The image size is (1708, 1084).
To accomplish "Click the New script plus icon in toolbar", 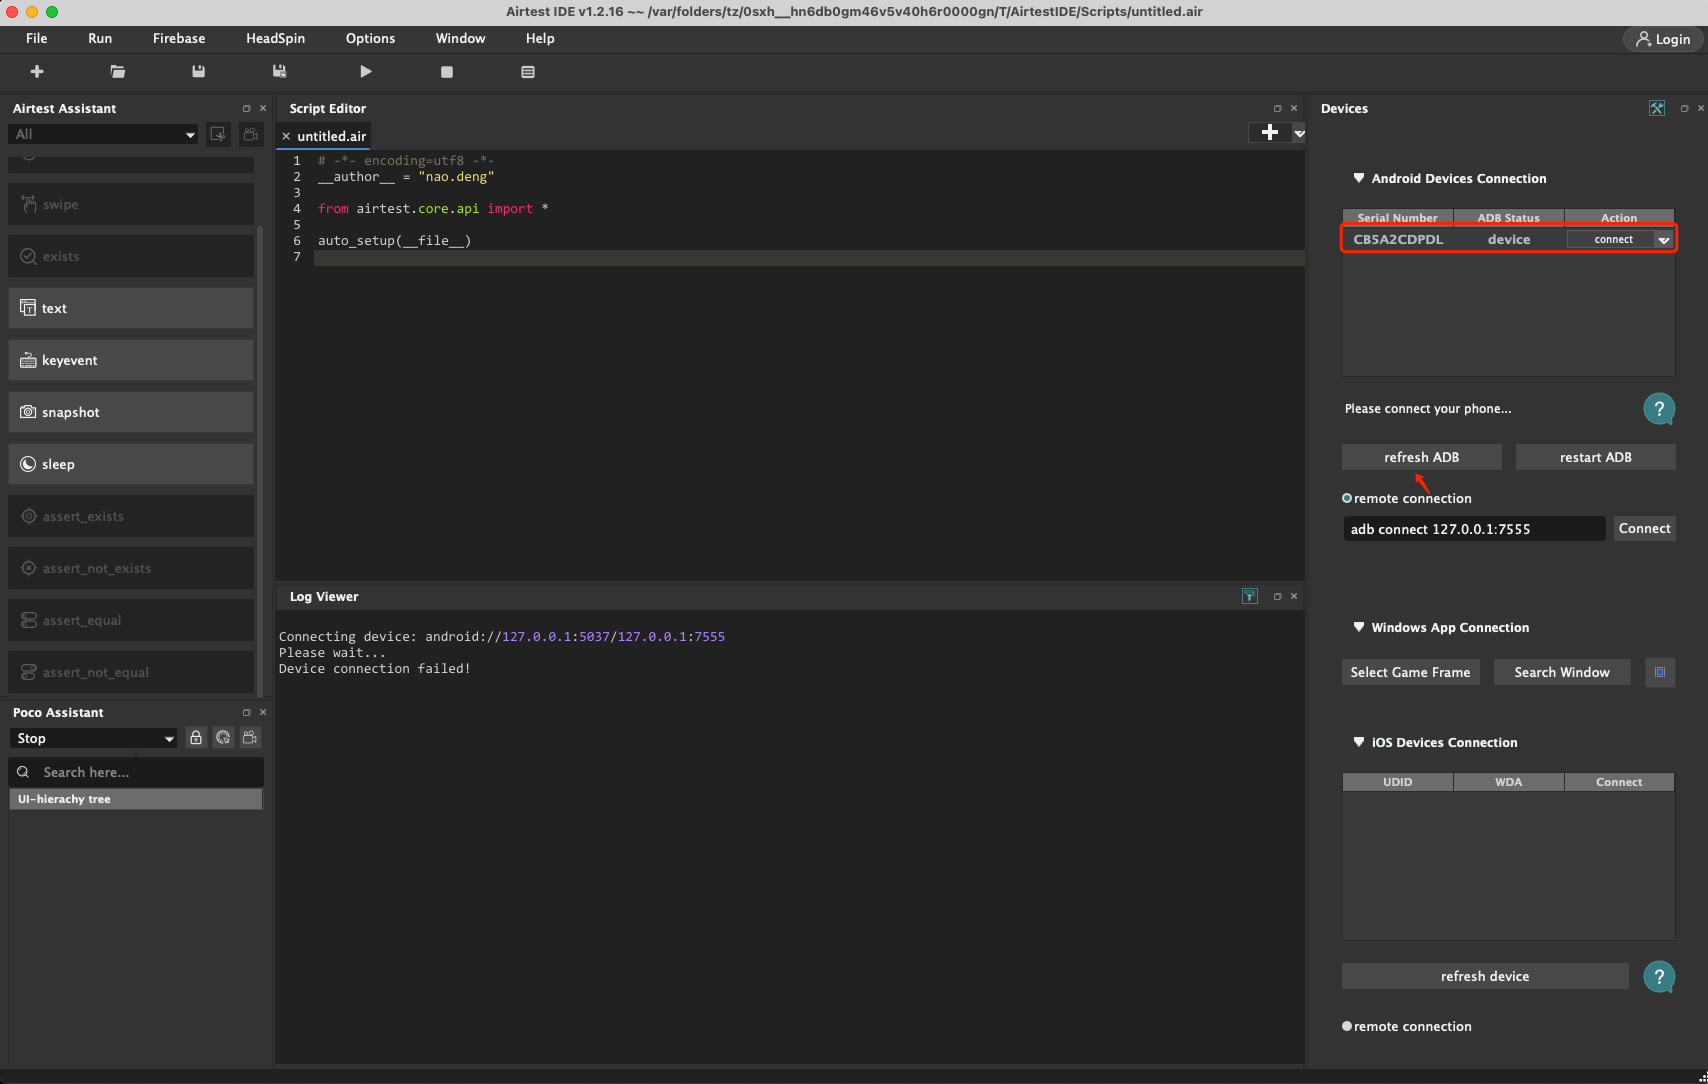I will pos(37,72).
